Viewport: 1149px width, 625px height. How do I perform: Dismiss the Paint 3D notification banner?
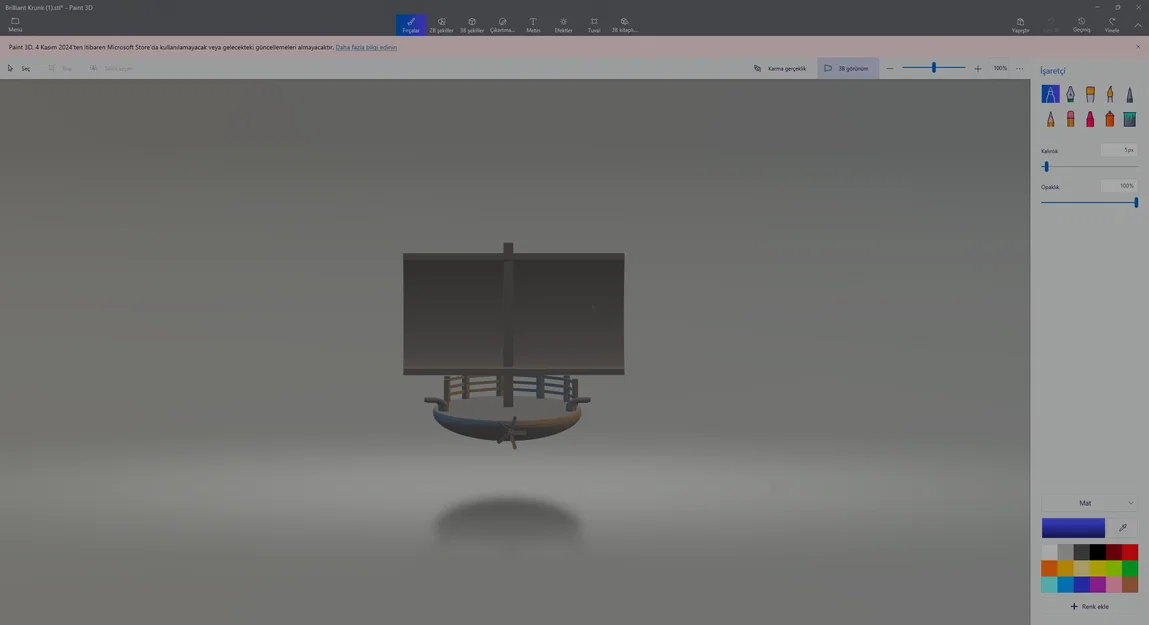1138,47
